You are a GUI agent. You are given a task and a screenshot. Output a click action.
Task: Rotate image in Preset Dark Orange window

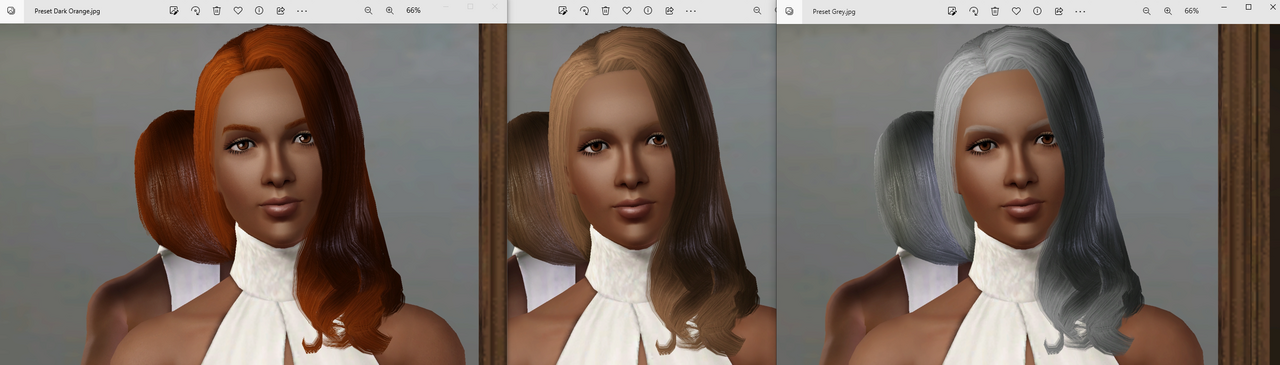coord(195,10)
